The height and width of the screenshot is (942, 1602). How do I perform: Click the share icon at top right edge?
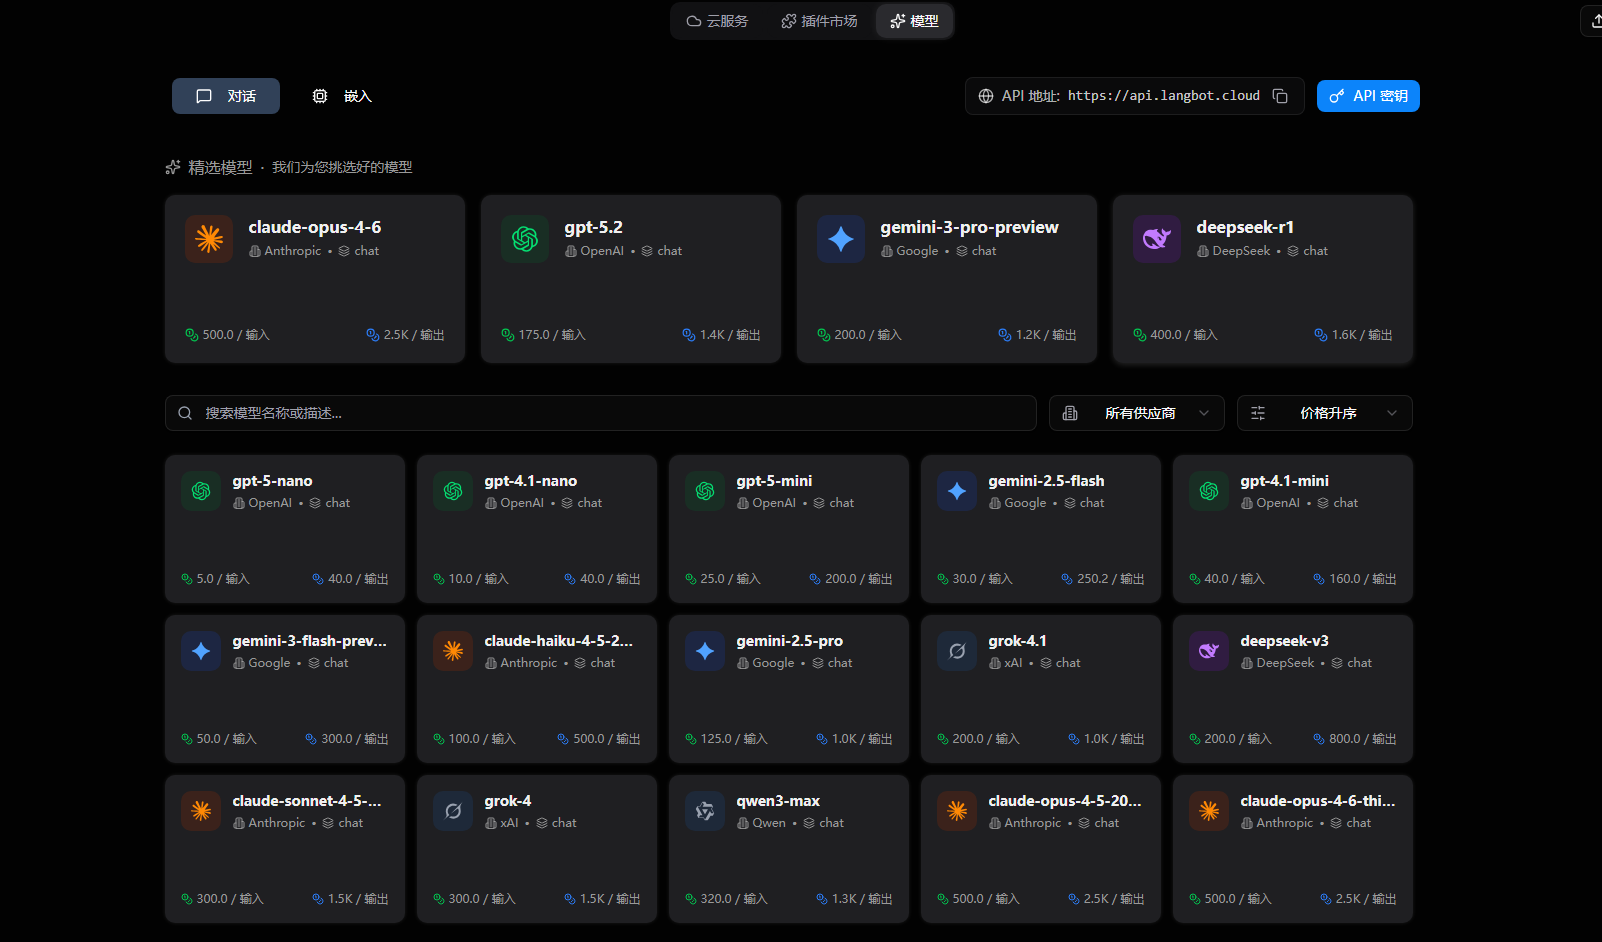click(1596, 21)
